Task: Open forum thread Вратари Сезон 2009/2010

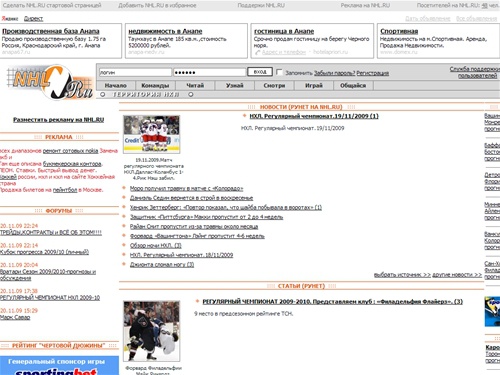Action: (48, 275)
